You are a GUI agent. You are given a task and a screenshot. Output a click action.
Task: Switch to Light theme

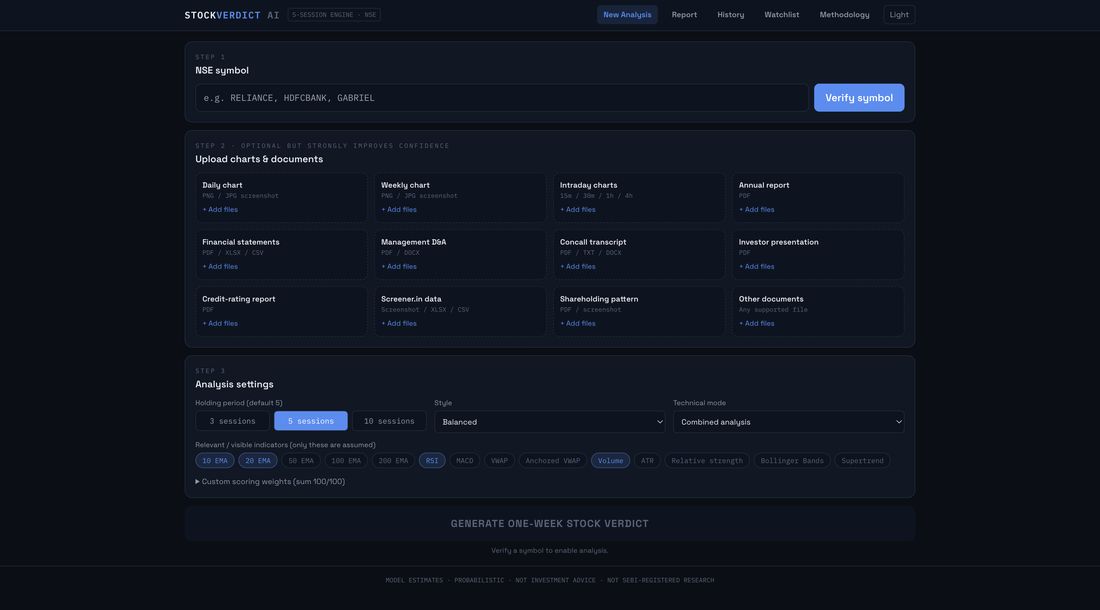(899, 15)
